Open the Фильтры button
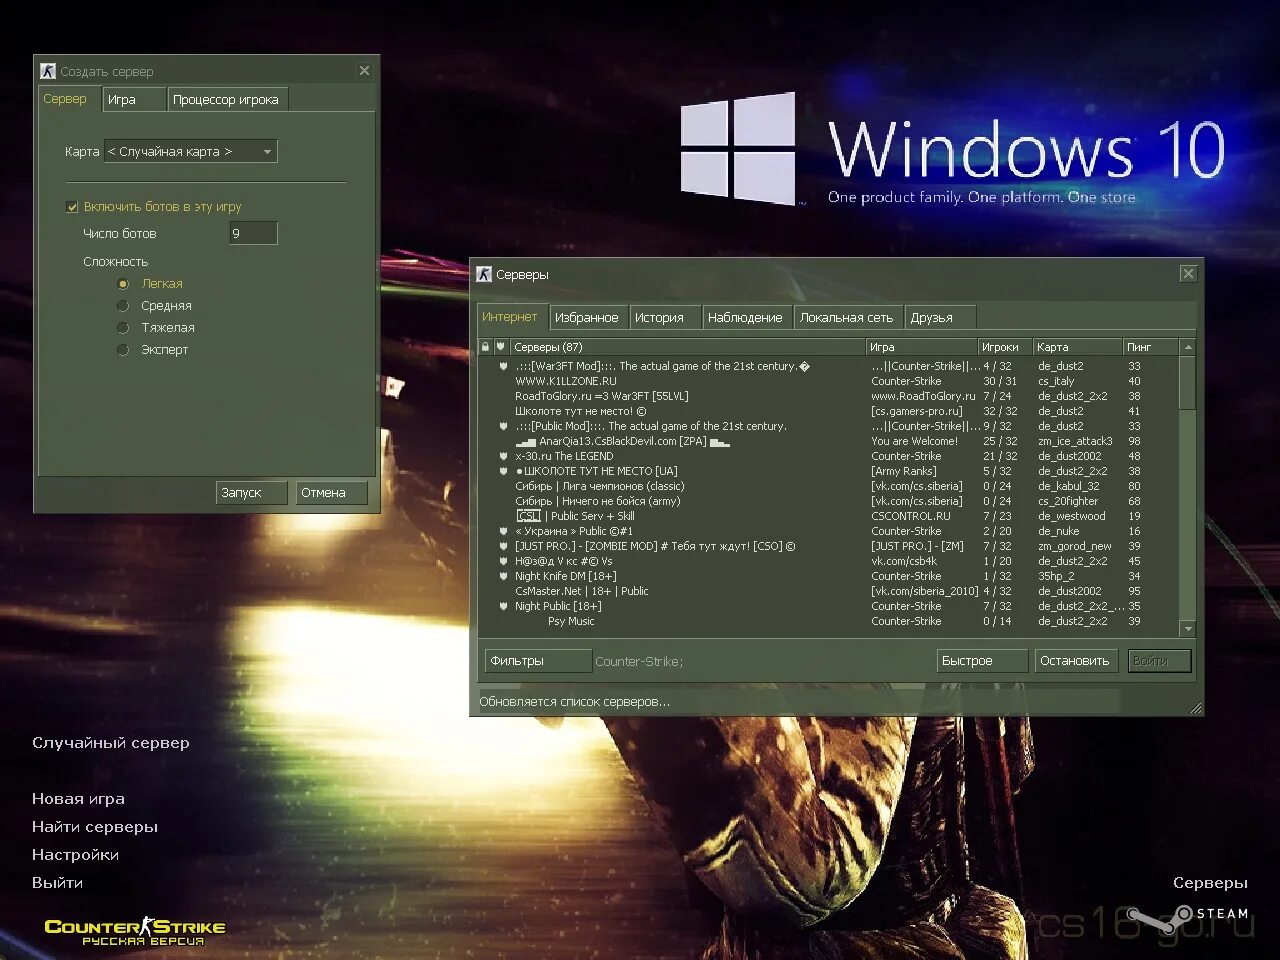The width and height of the screenshot is (1280, 960). pyautogui.click(x=538, y=661)
